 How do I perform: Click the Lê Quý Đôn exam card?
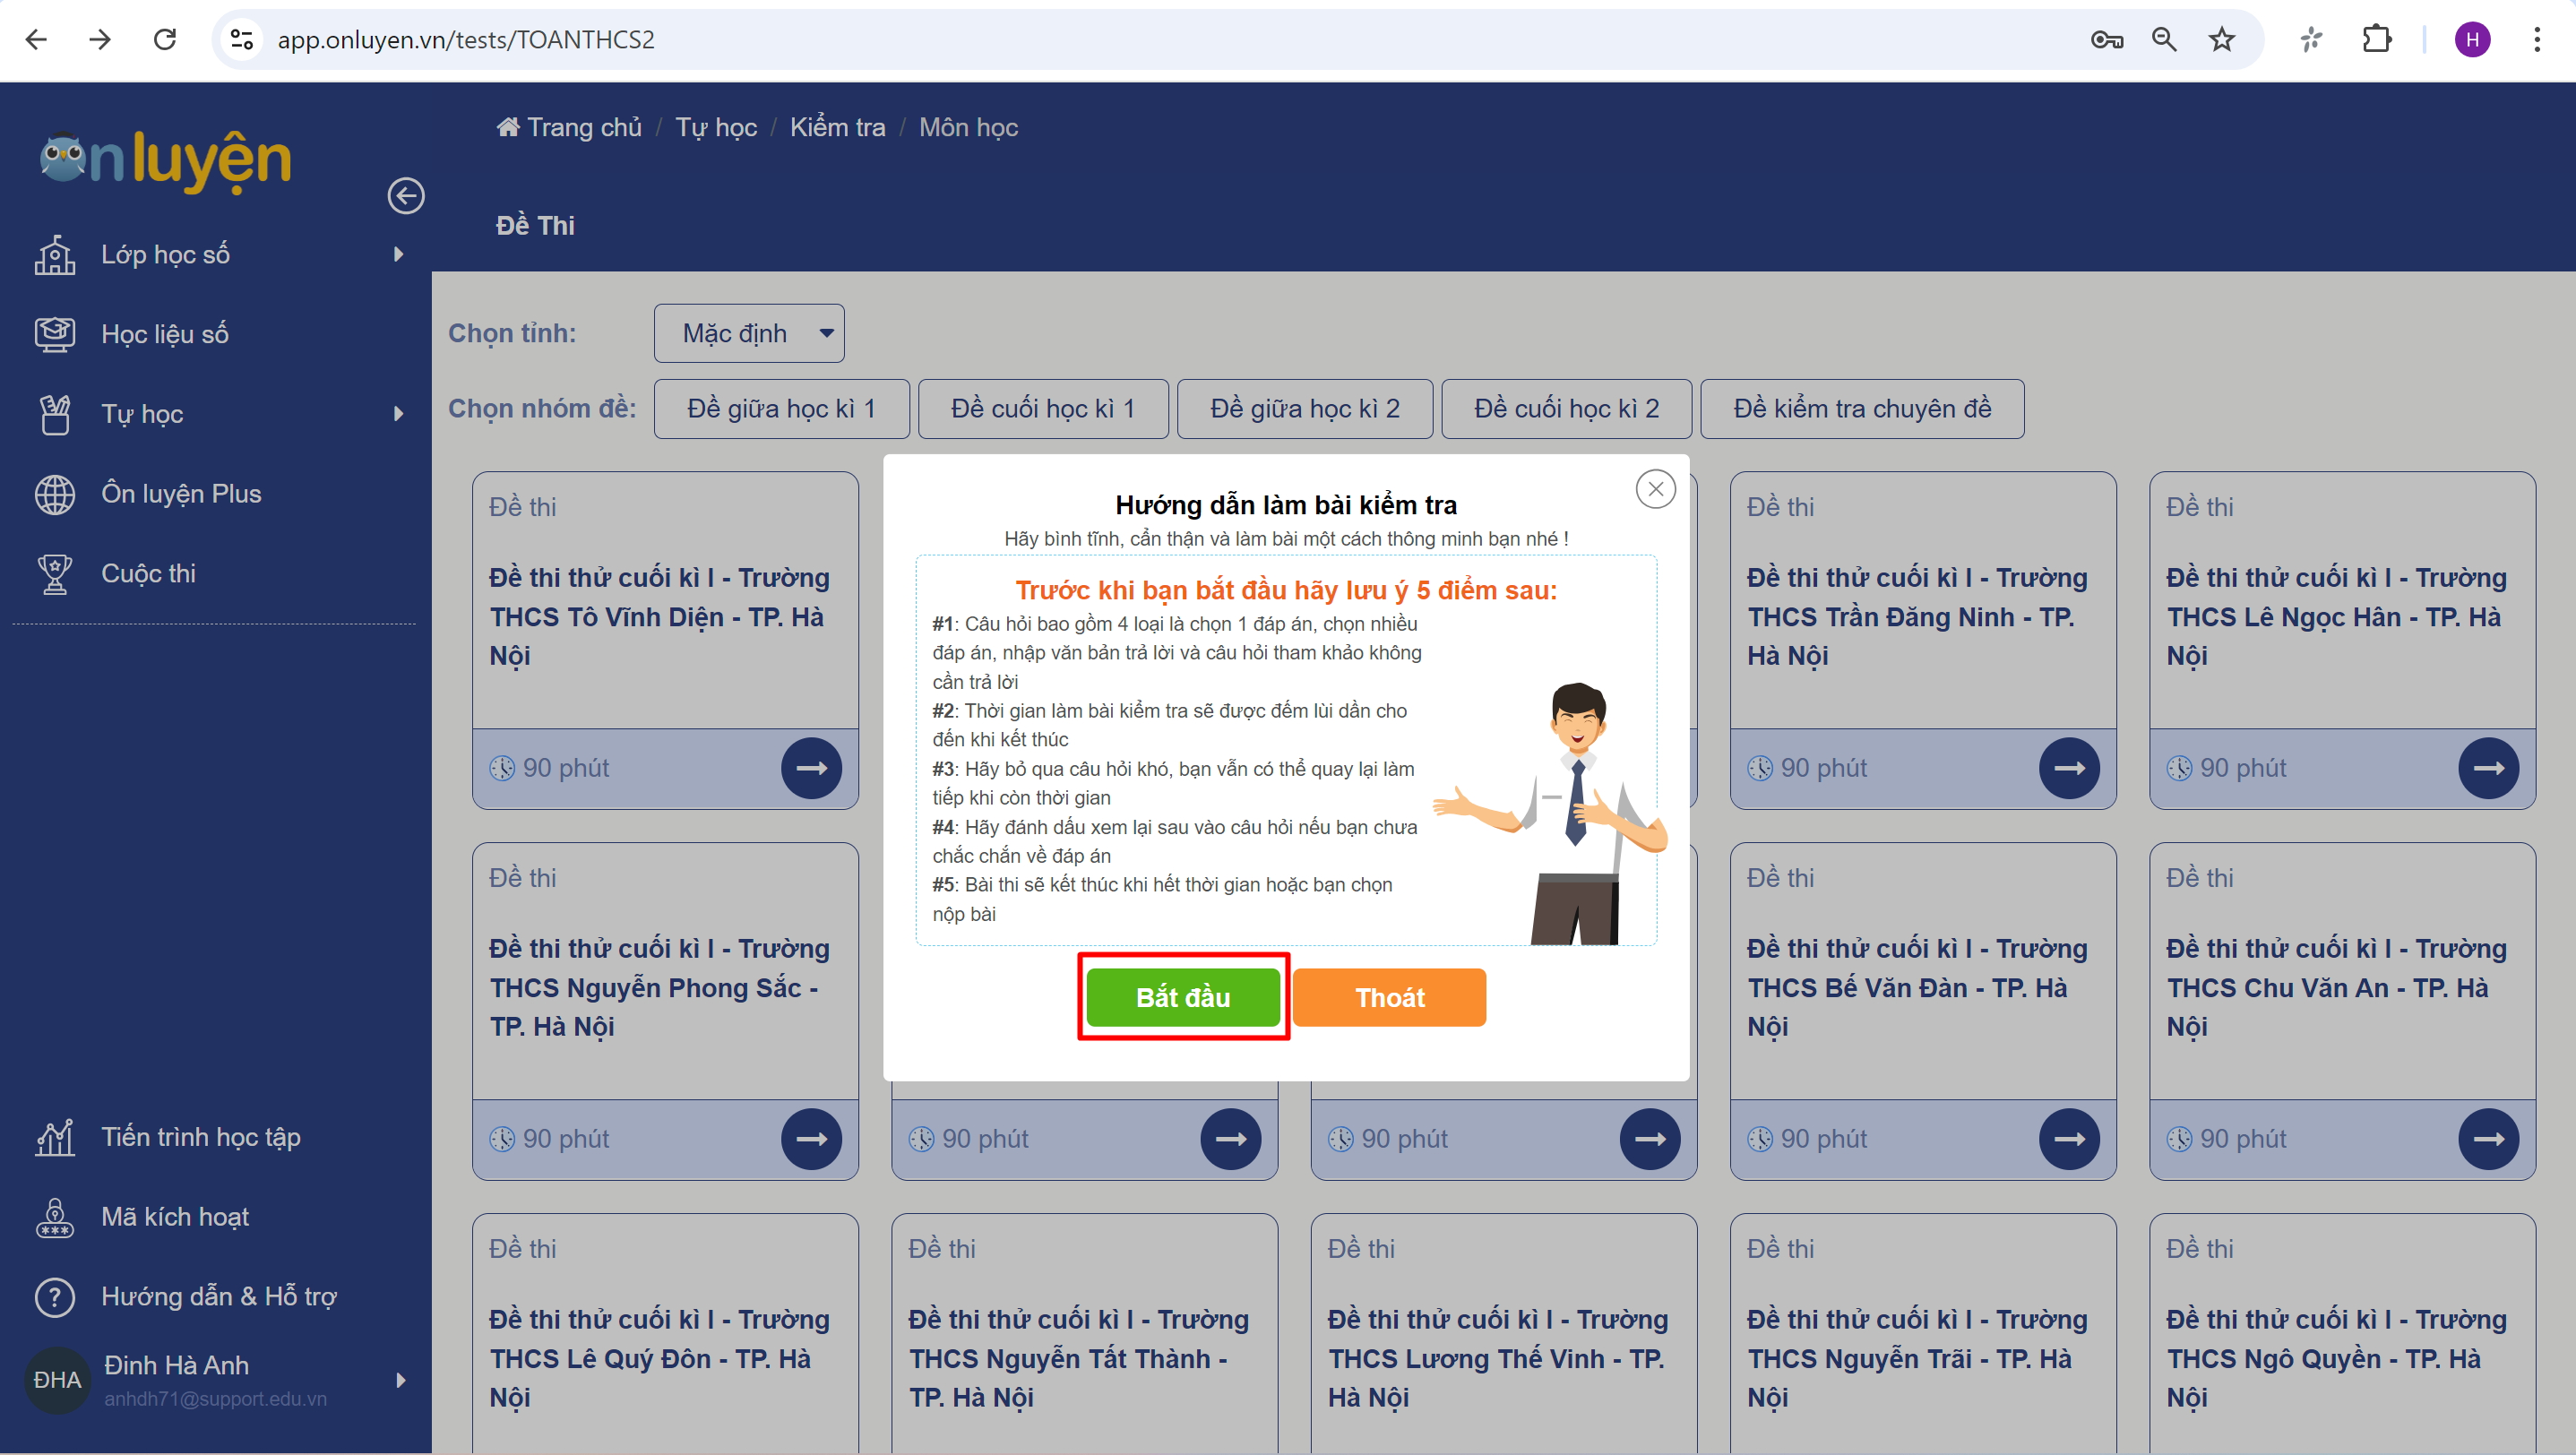[x=665, y=1333]
